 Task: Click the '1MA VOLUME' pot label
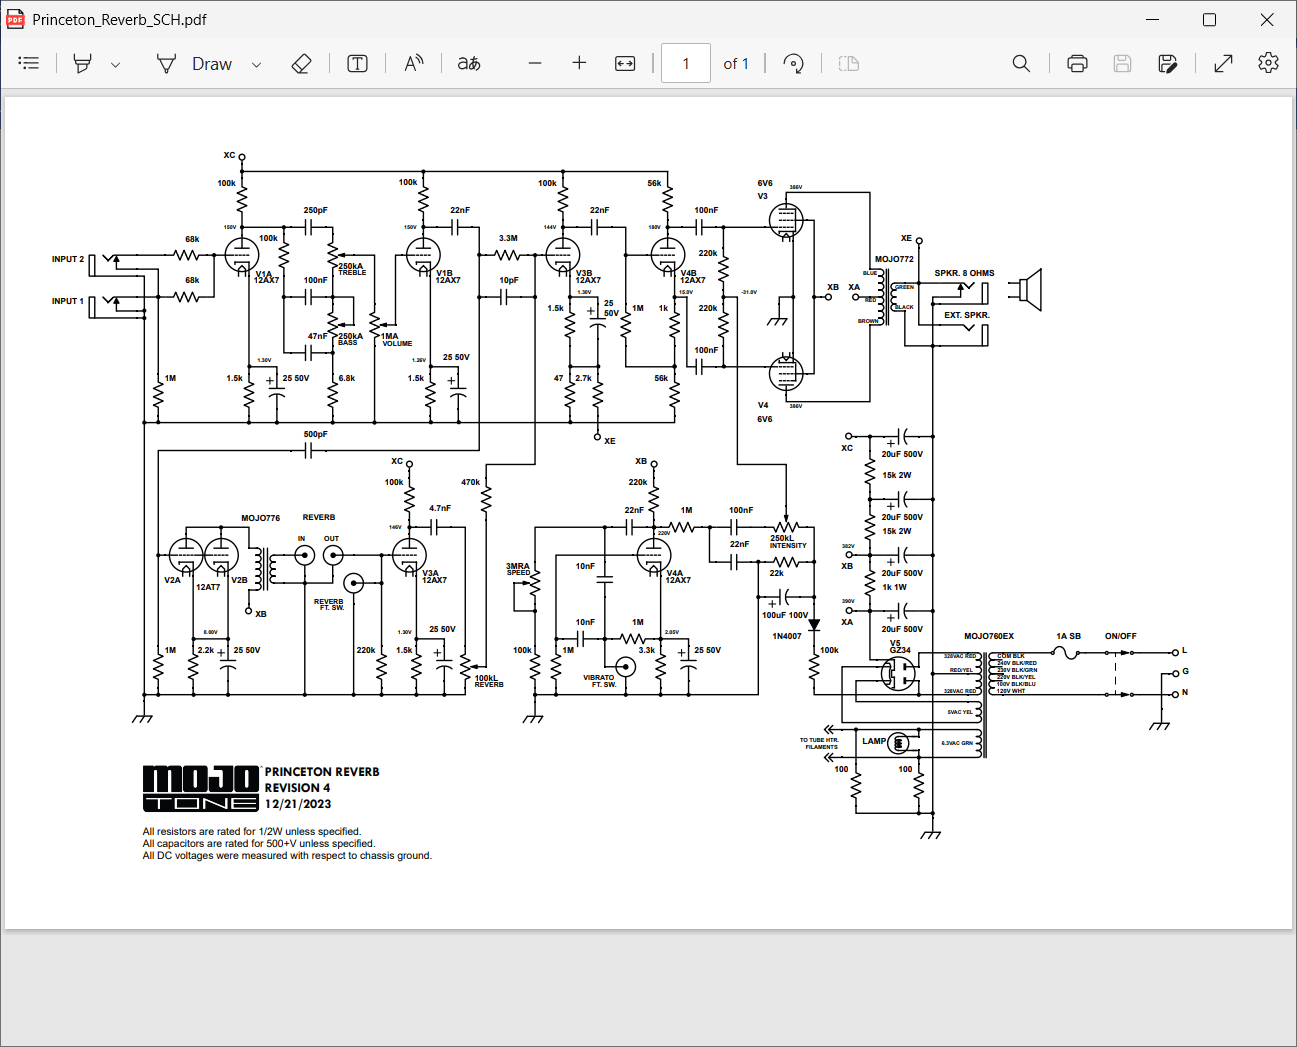[396, 340]
